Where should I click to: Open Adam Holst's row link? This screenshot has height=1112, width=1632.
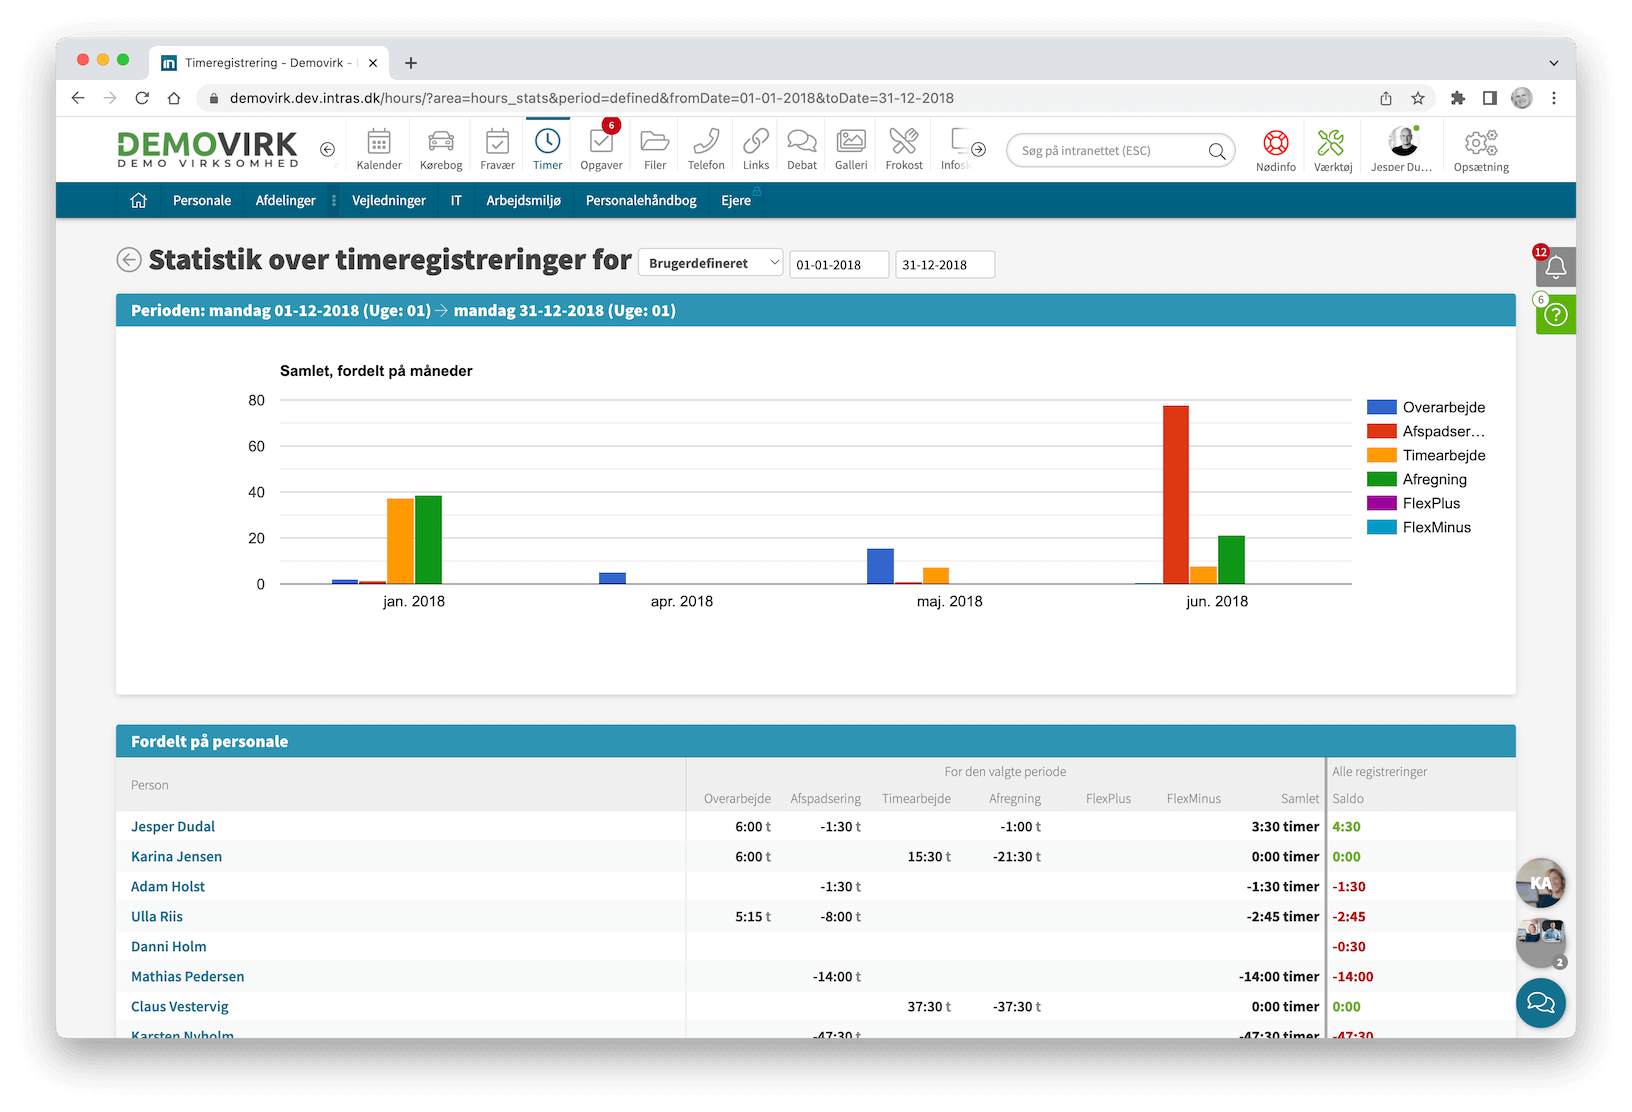click(x=168, y=886)
